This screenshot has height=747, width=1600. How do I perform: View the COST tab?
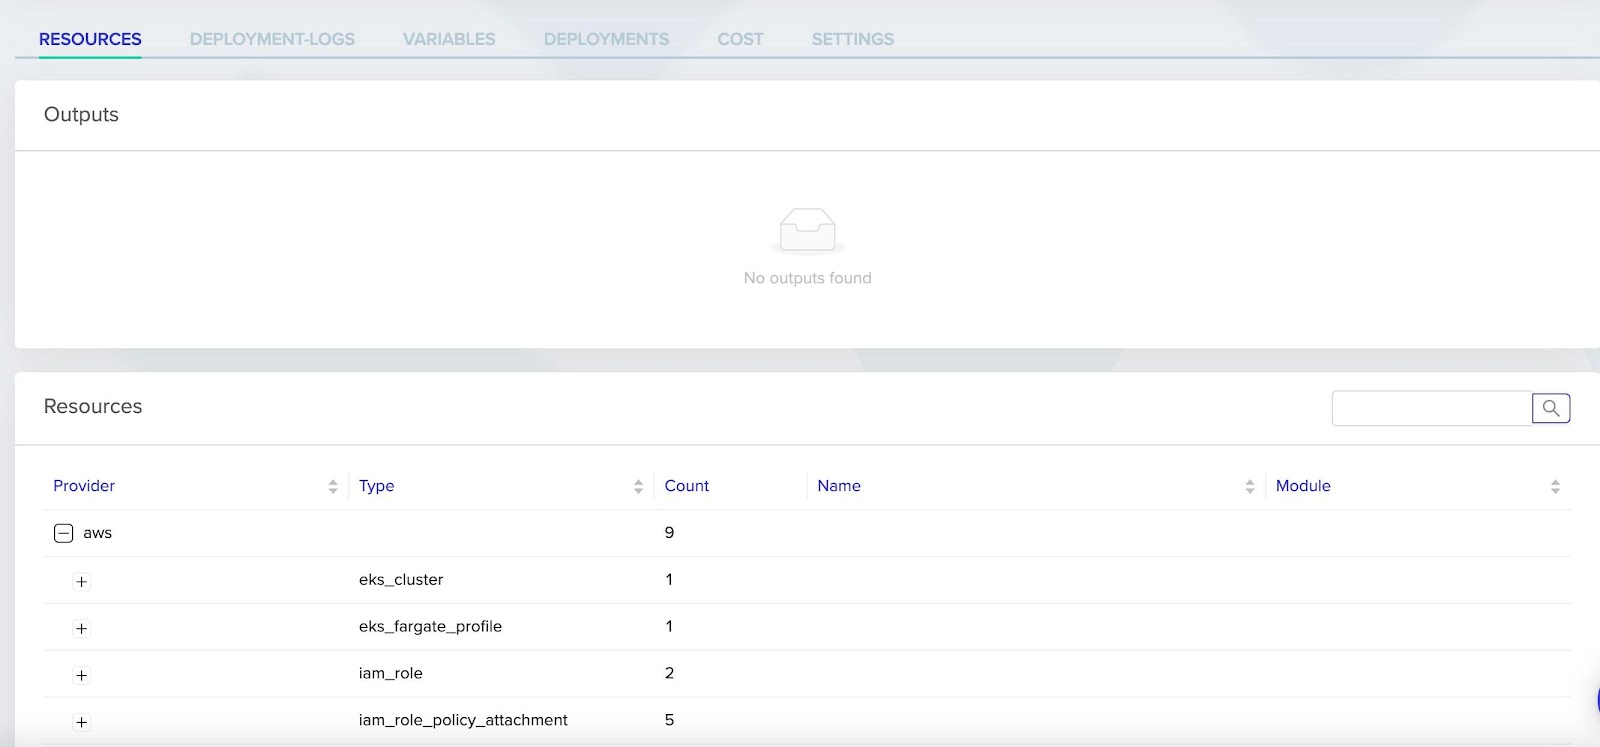740,39
